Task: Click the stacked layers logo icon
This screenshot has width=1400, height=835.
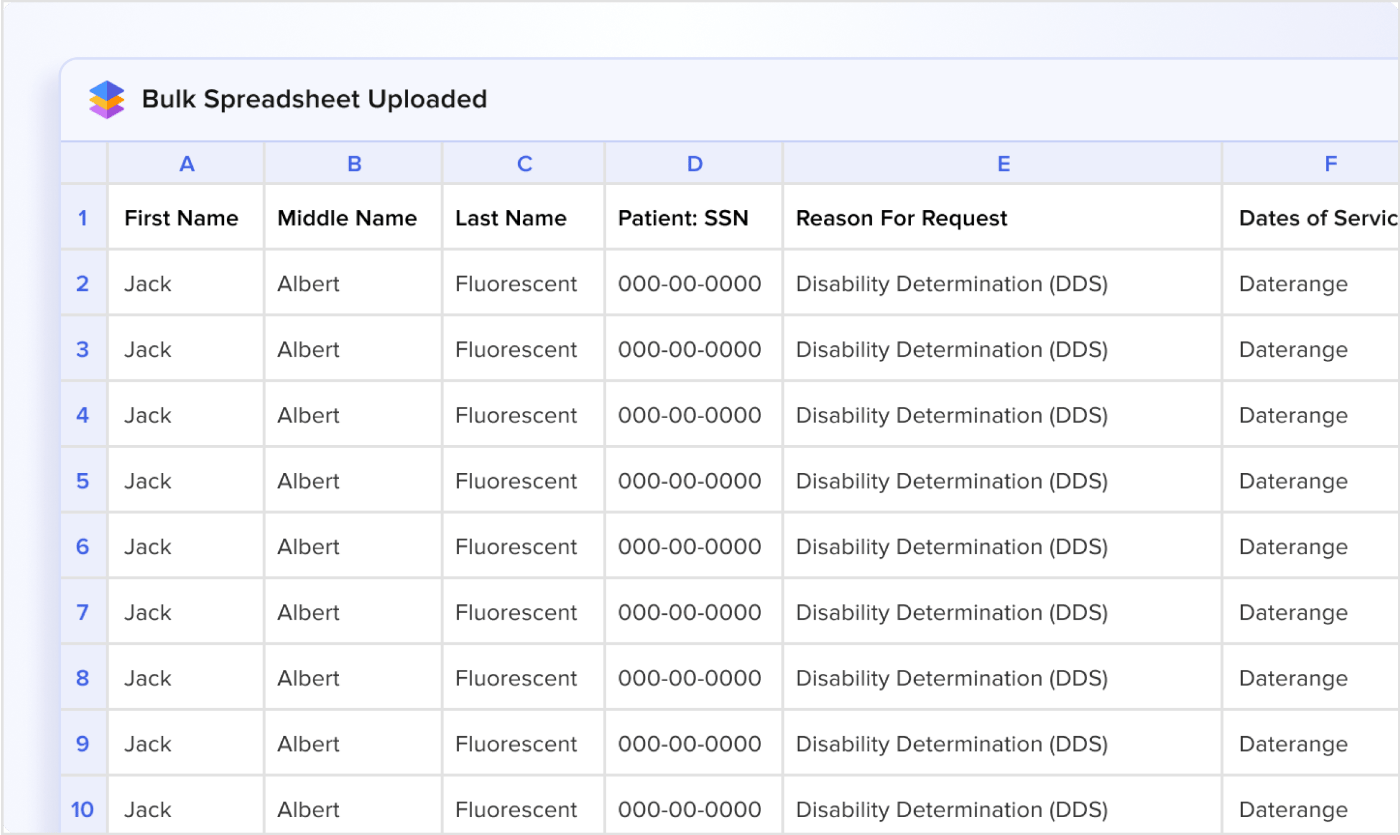Action: [x=106, y=99]
